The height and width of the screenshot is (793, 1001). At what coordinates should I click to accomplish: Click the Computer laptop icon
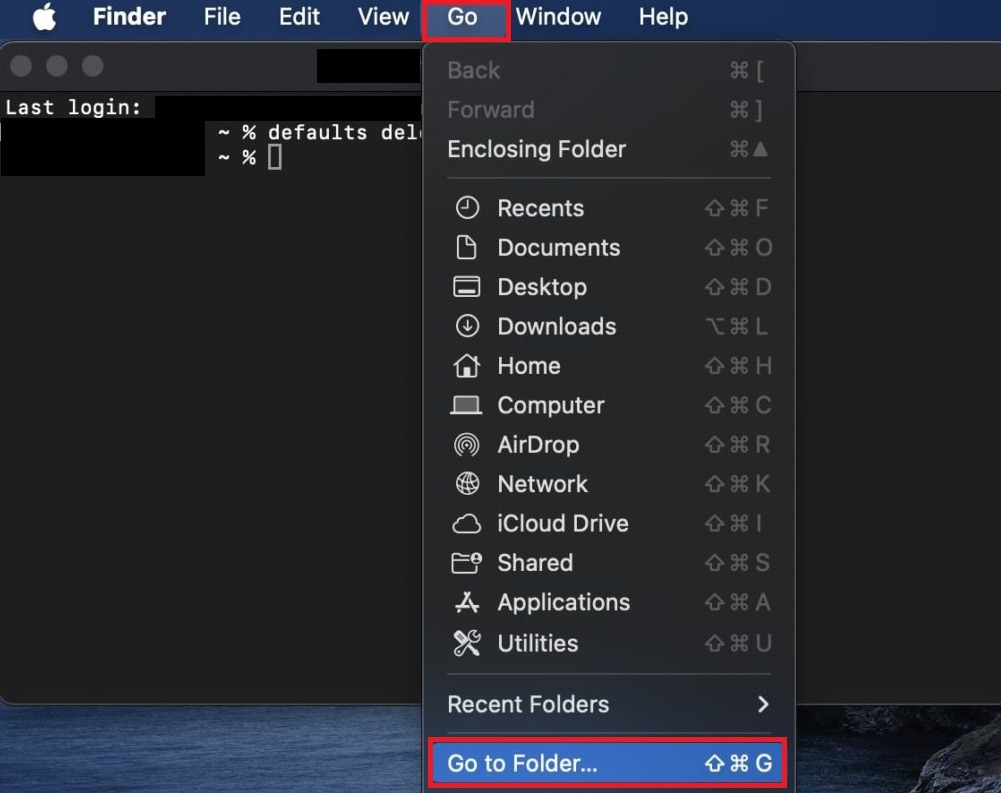tap(467, 405)
